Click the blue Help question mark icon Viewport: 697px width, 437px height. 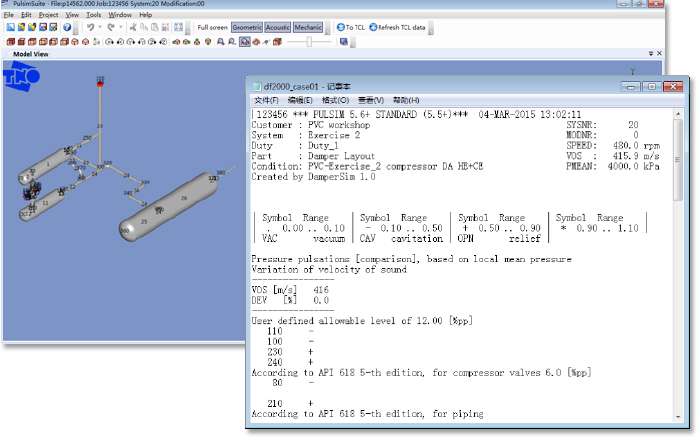coord(67,28)
